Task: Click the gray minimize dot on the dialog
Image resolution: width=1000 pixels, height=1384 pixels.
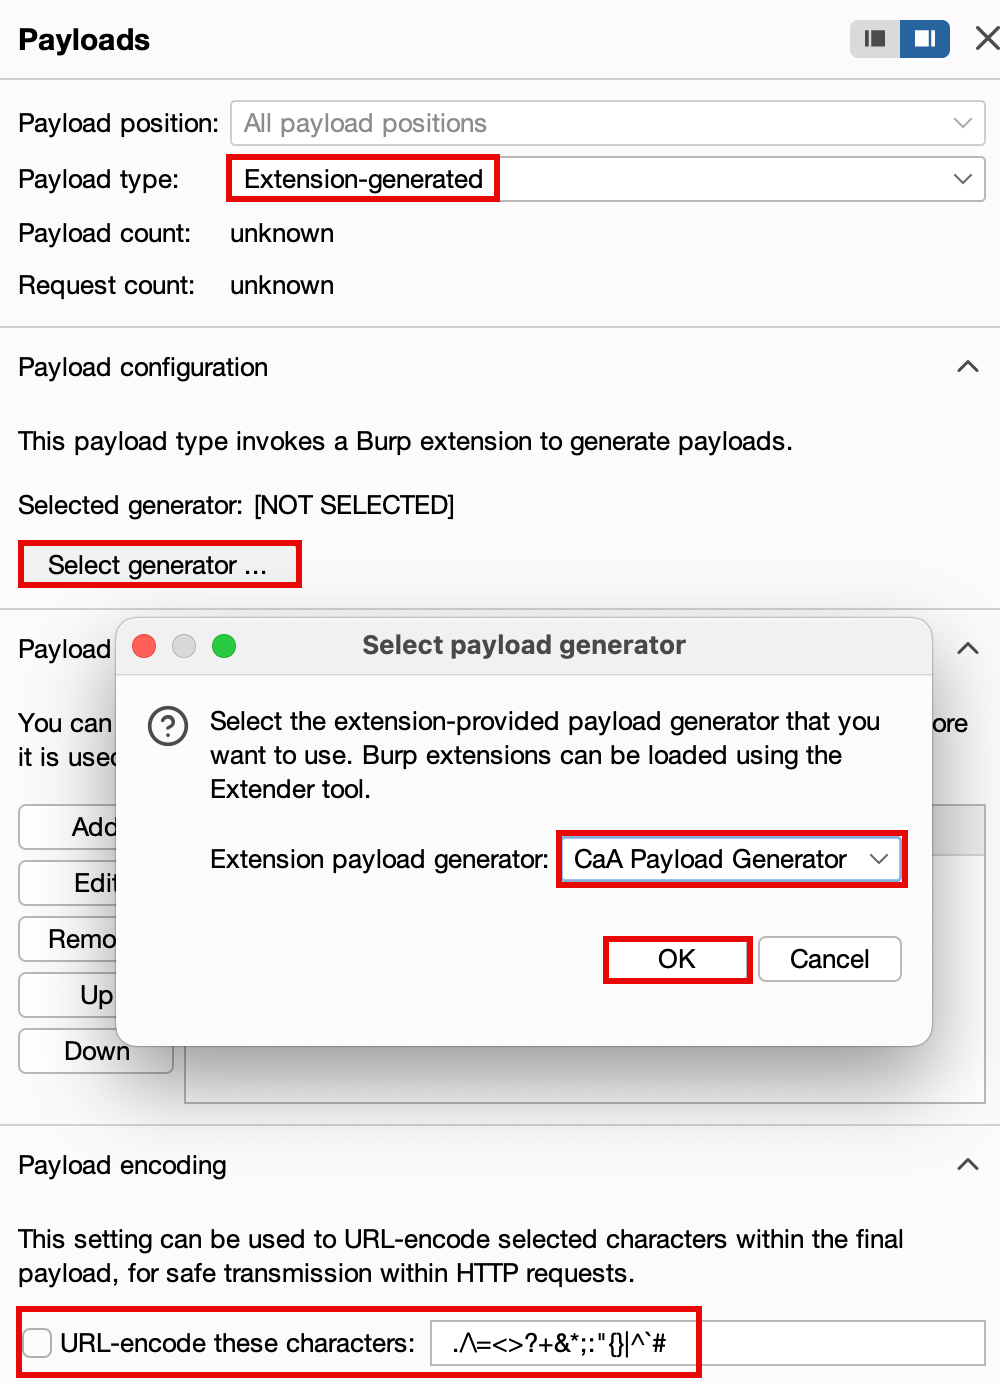Action: 184,646
